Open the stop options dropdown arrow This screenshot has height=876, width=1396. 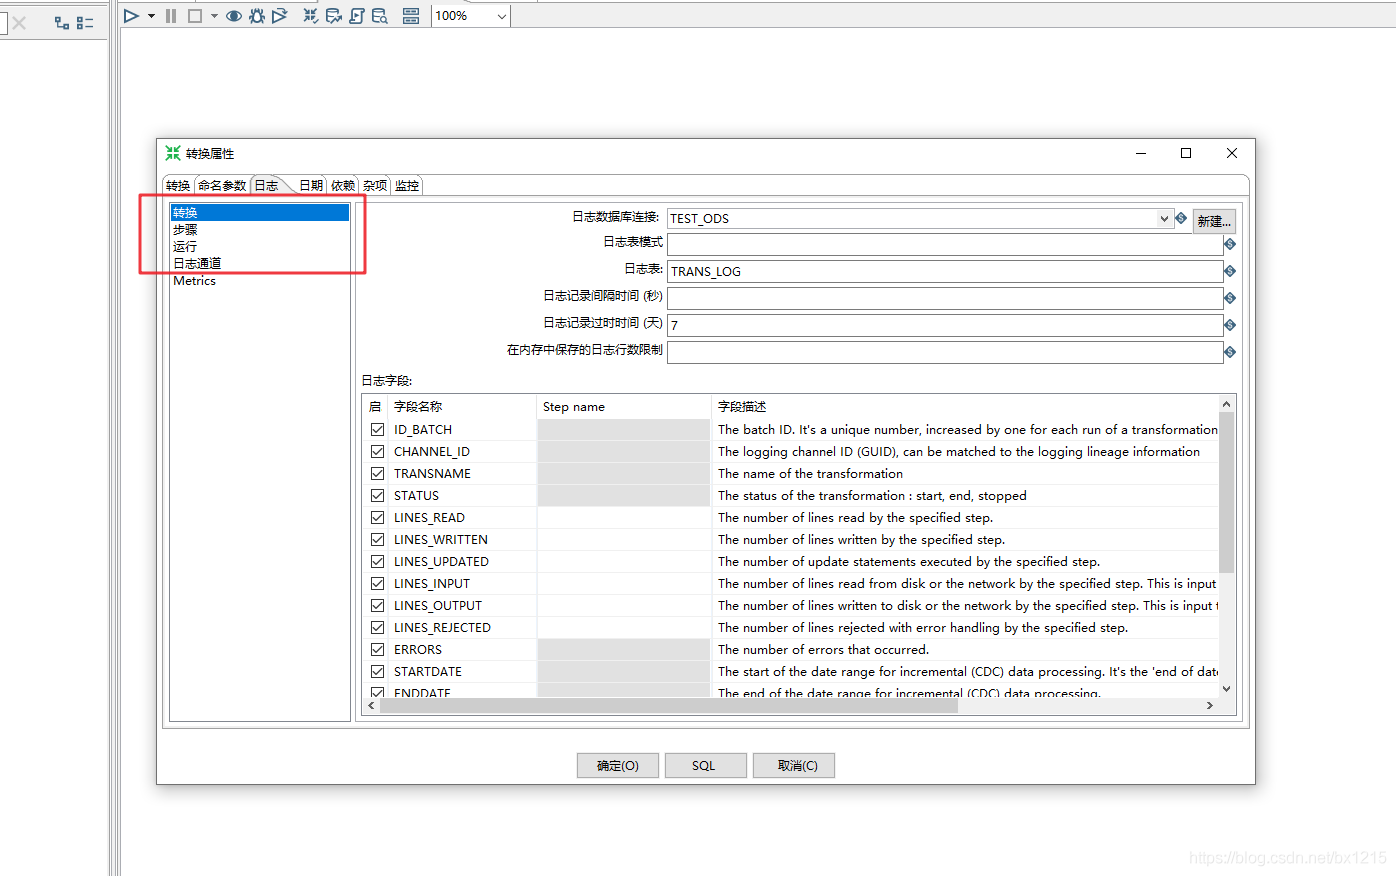tap(214, 16)
